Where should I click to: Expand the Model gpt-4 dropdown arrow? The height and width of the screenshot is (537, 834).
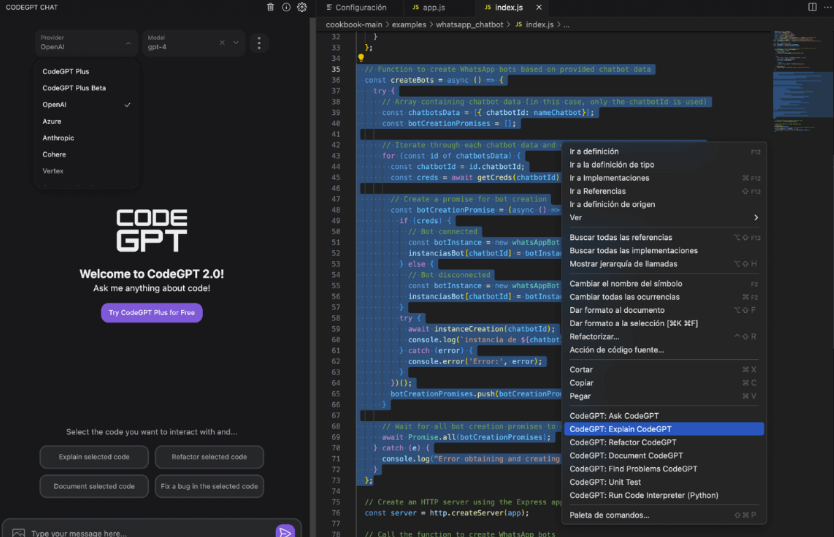(x=237, y=43)
